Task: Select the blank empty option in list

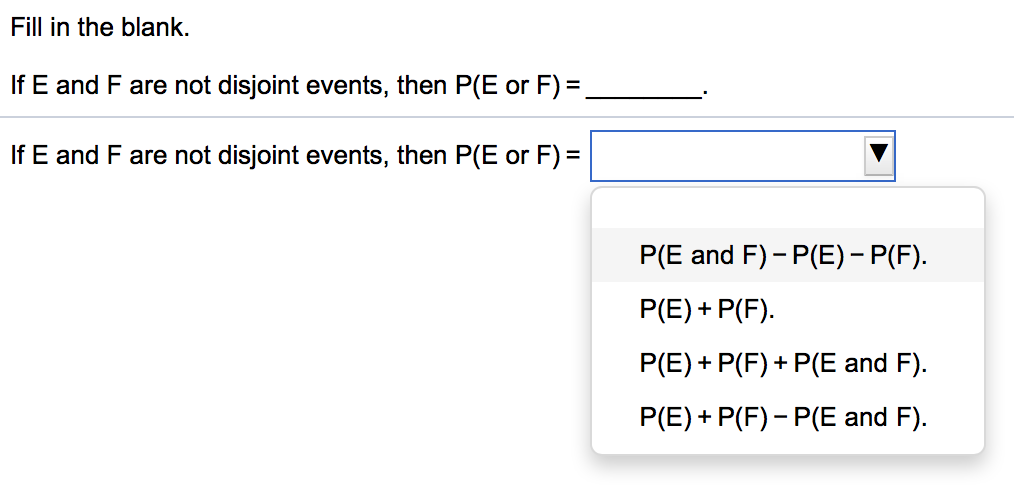Action: pyautogui.click(x=788, y=209)
